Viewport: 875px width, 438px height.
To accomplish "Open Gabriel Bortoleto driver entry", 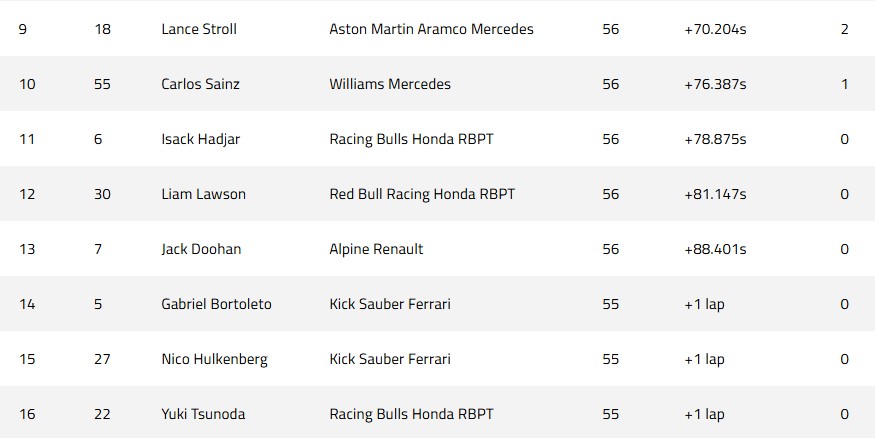I will pos(216,304).
